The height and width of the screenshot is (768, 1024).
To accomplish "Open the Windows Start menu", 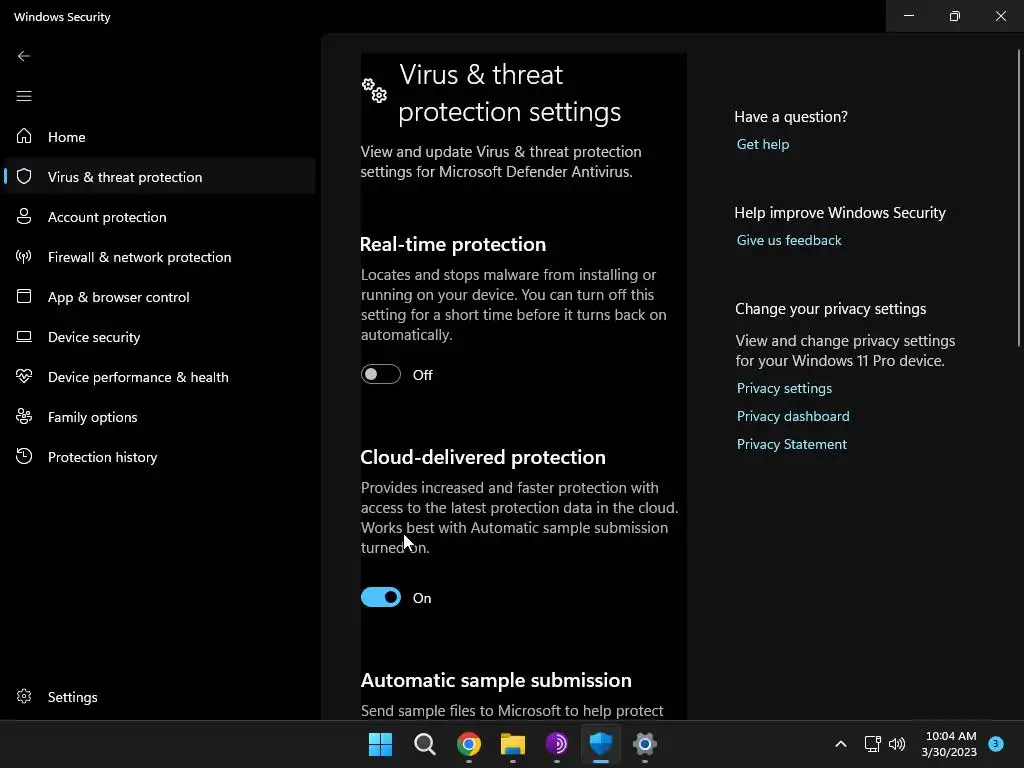I will 380,744.
